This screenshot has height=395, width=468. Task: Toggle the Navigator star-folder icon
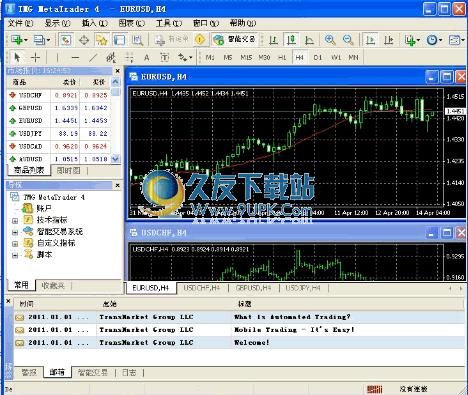102,40
